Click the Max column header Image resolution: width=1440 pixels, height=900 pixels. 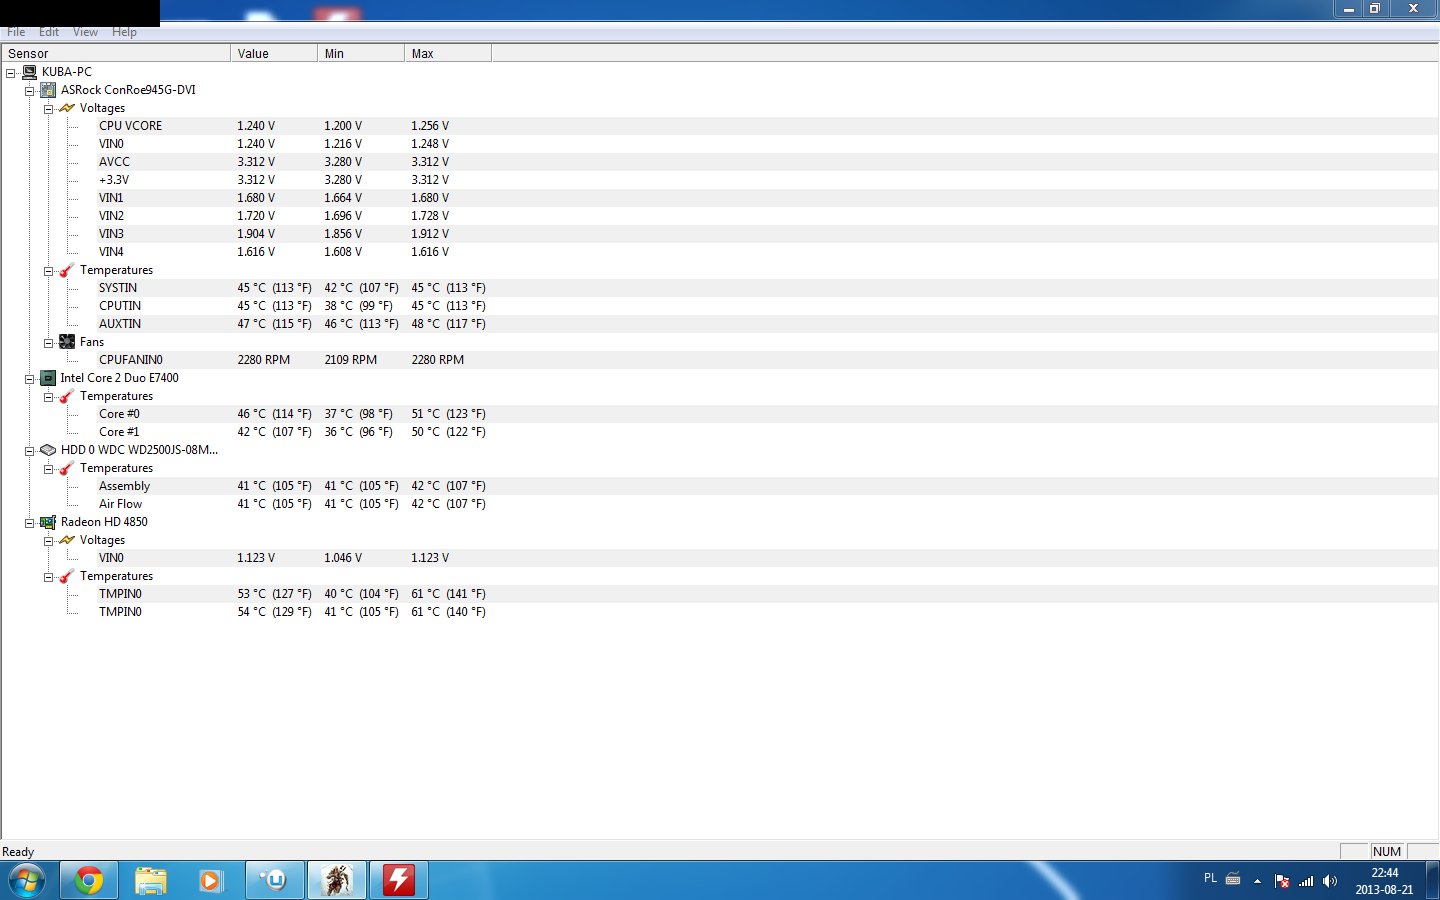coord(448,53)
